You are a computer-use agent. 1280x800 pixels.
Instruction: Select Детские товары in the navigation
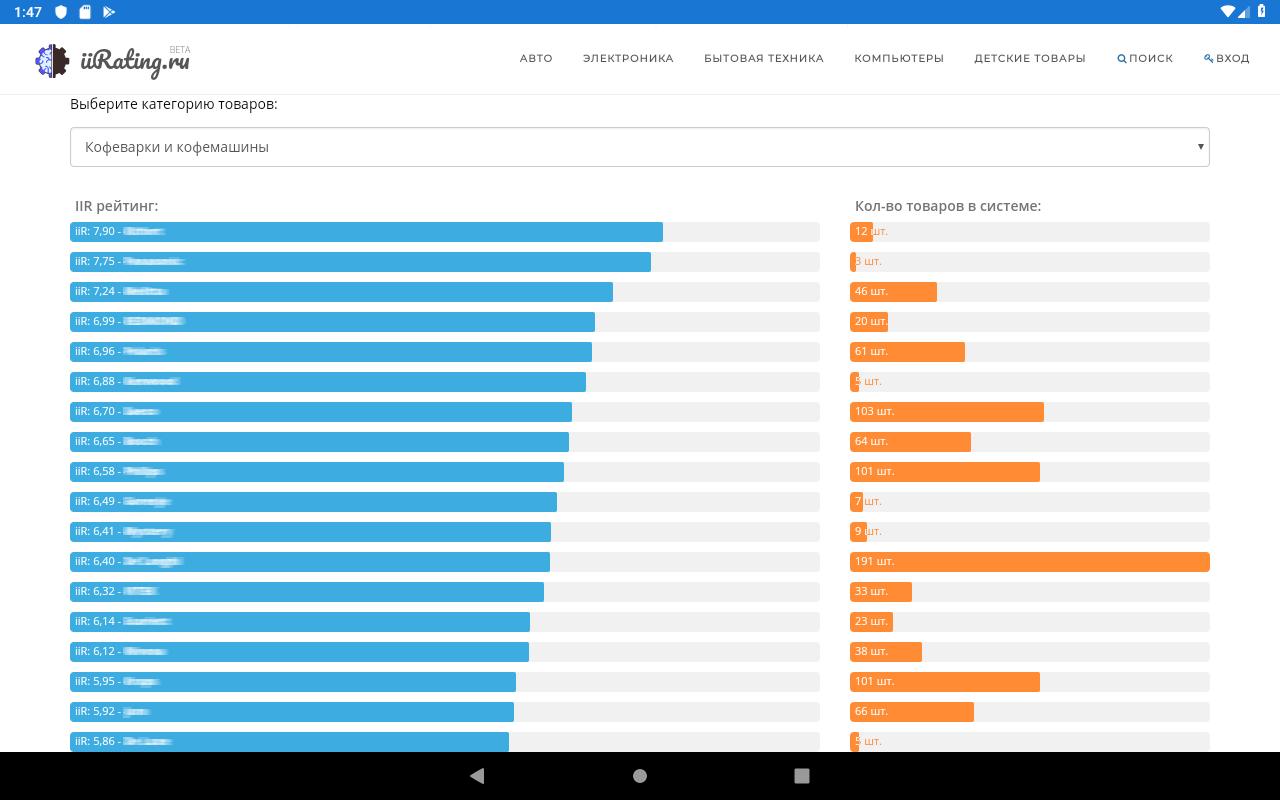pos(1030,59)
